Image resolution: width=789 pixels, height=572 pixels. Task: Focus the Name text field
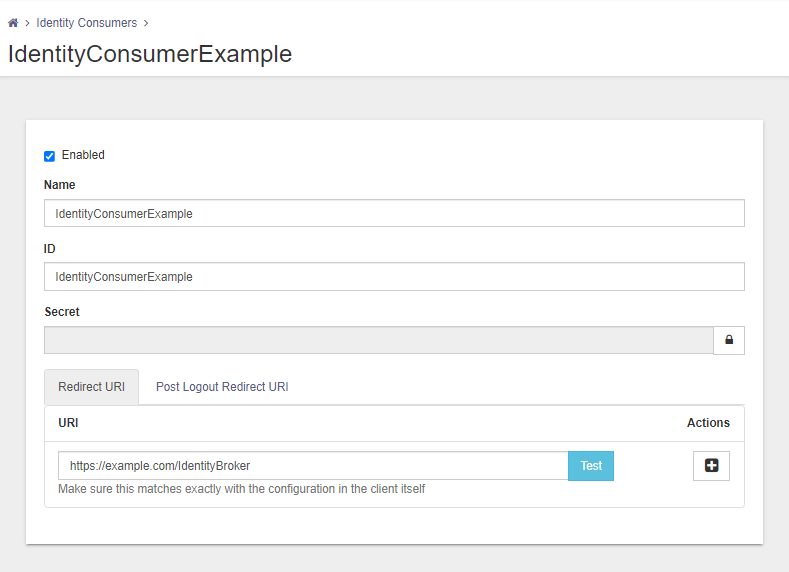pos(394,213)
